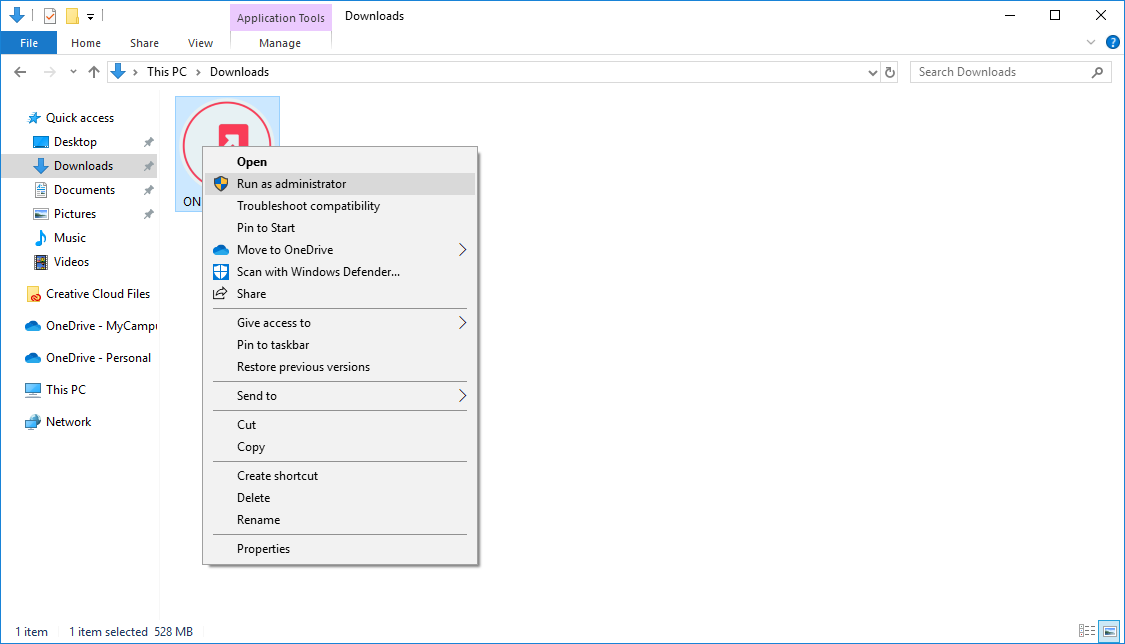Viewport: 1125px width, 644px height.
Task: Open the Customize Quick Access Toolbar dropdown
Action: pos(90,16)
